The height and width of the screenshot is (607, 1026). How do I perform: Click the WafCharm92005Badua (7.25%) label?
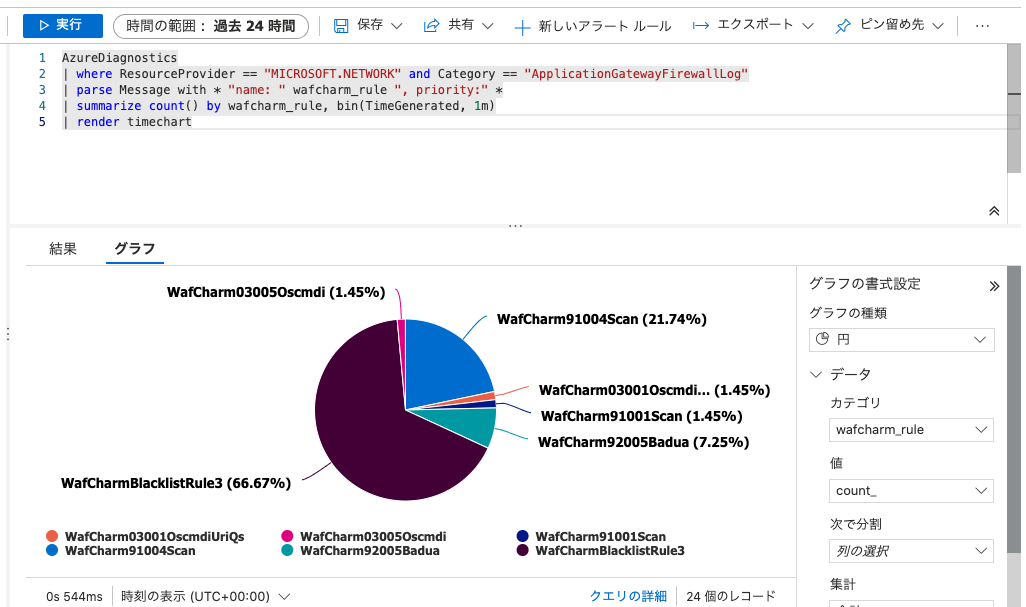coord(643,442)
